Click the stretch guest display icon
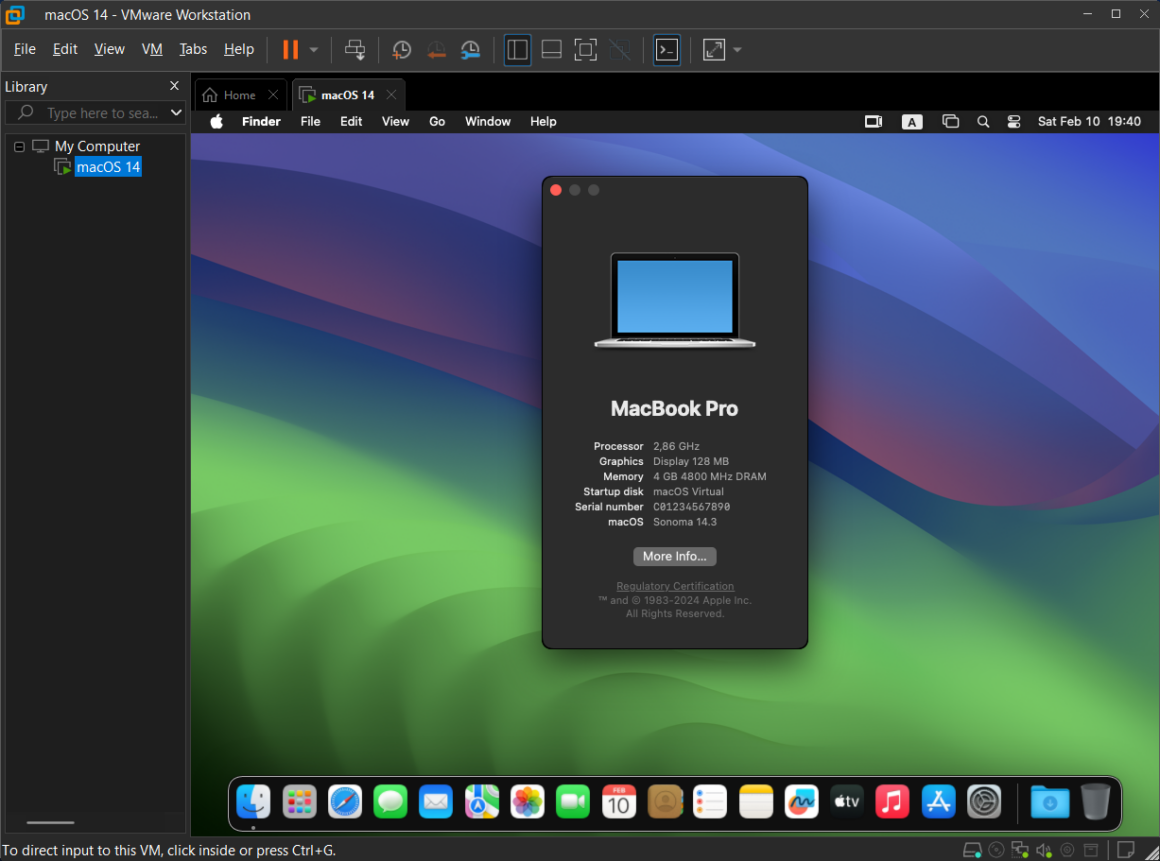 tap(714, 50)
